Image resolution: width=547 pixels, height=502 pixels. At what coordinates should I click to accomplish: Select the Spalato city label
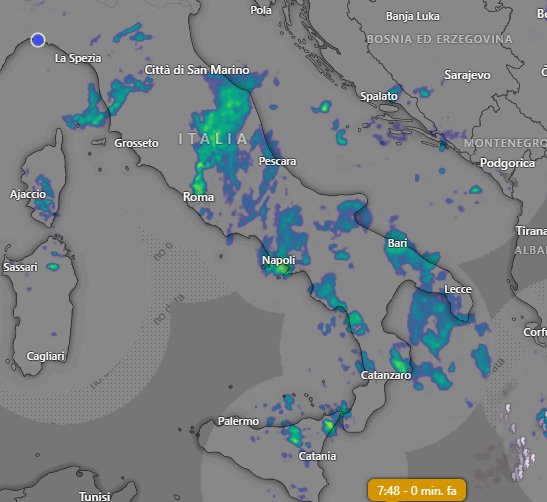click(379, 96)
